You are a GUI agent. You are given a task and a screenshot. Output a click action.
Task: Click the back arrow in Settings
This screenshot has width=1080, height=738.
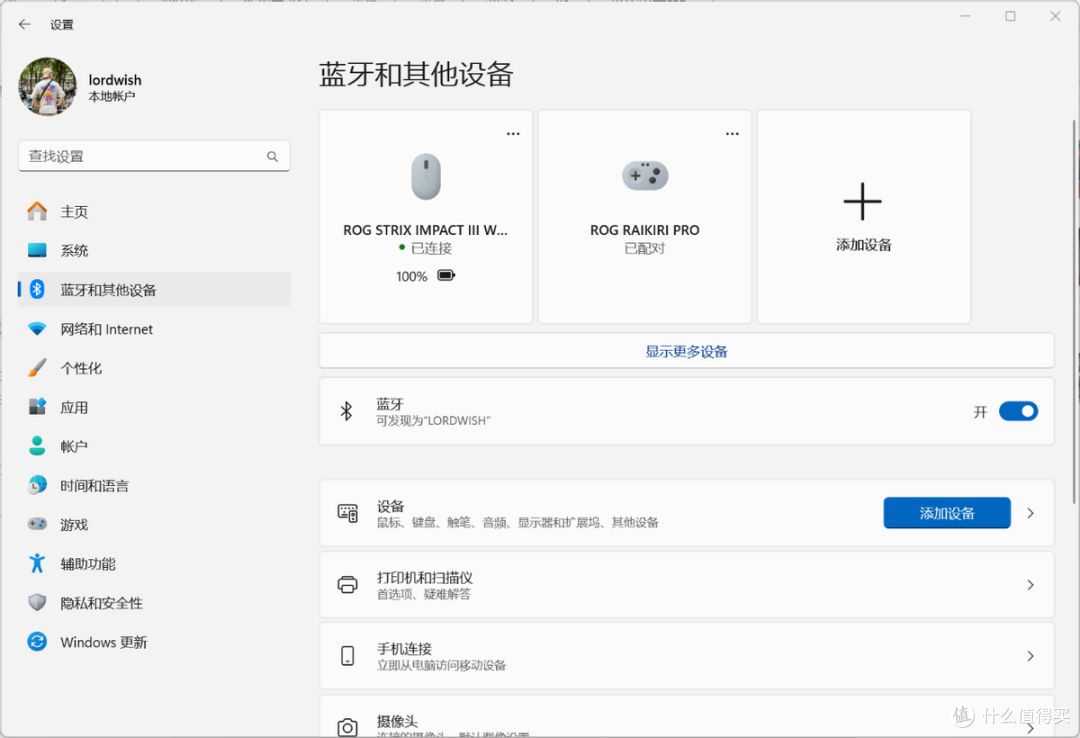pos(25,24)
